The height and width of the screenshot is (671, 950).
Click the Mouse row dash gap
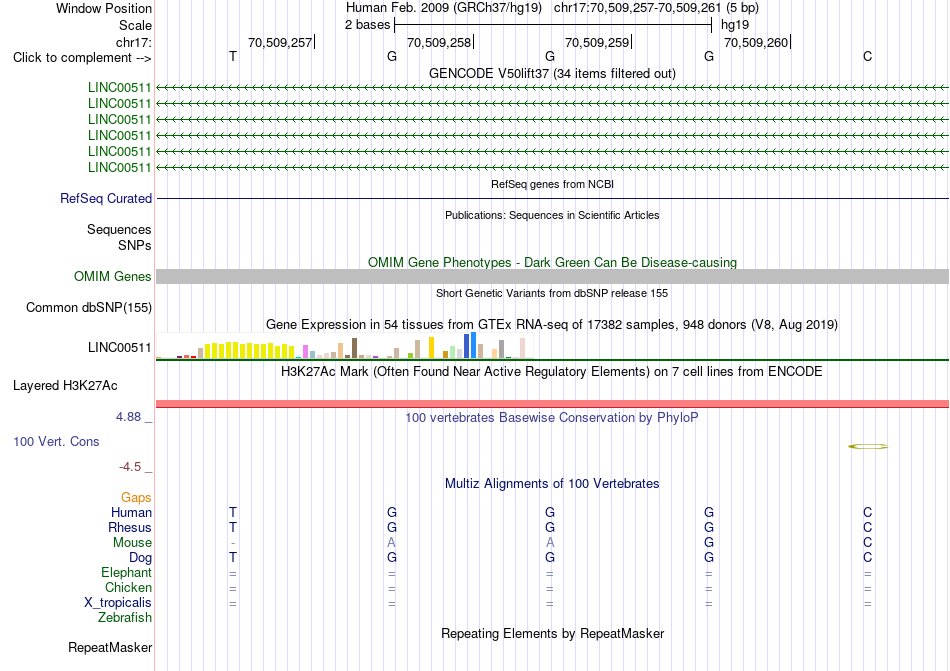(233, 543)
